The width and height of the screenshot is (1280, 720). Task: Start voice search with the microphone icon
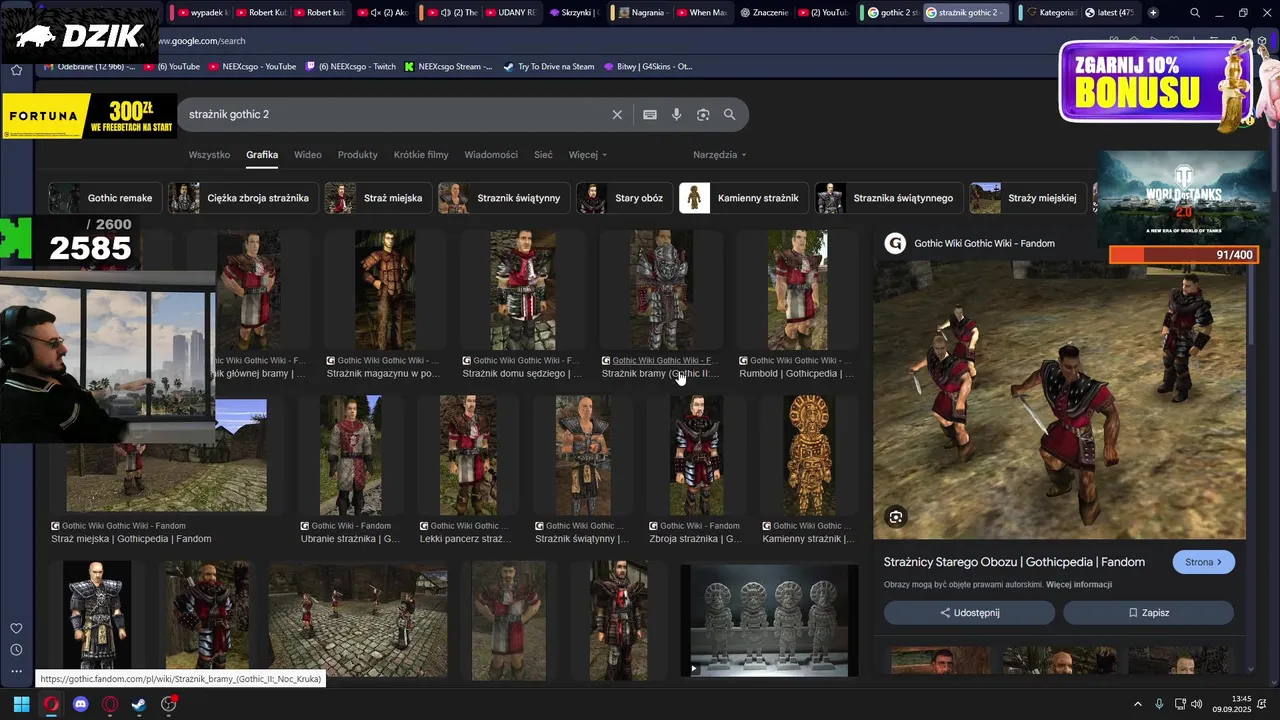677,115
